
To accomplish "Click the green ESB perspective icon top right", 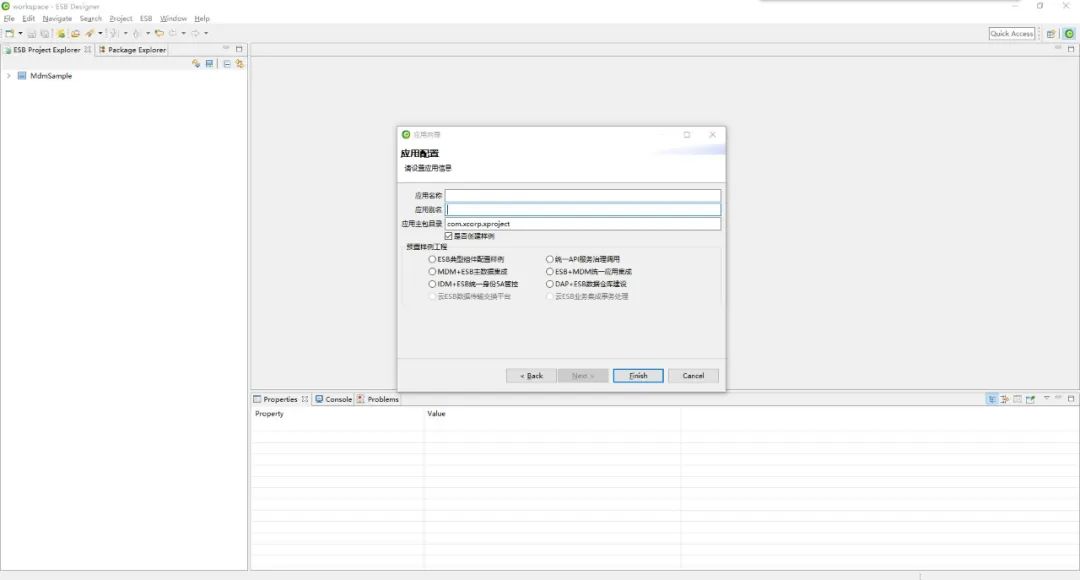I will pos(1069,33).
